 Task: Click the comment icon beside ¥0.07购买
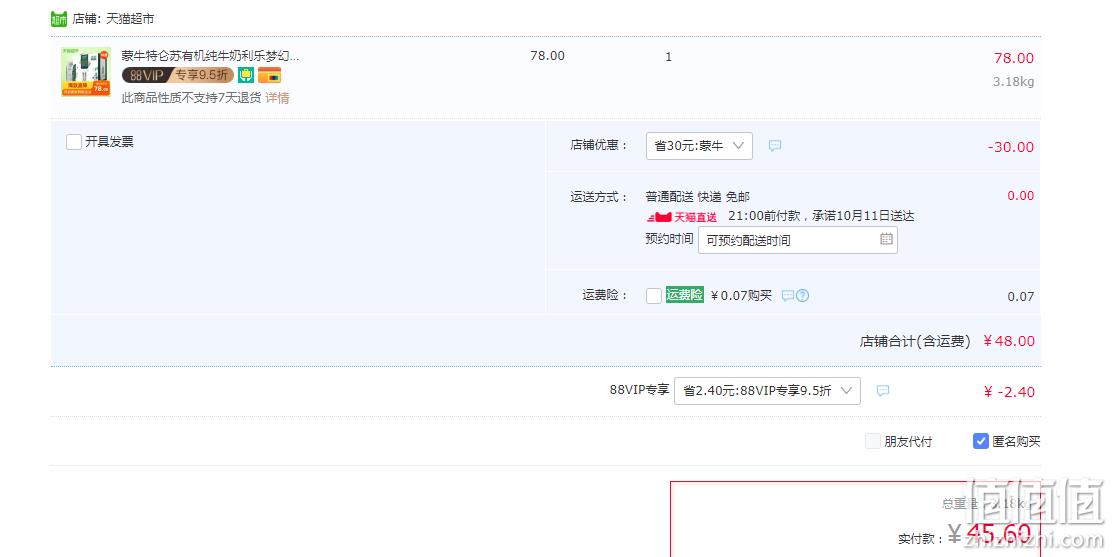(787, 295)
